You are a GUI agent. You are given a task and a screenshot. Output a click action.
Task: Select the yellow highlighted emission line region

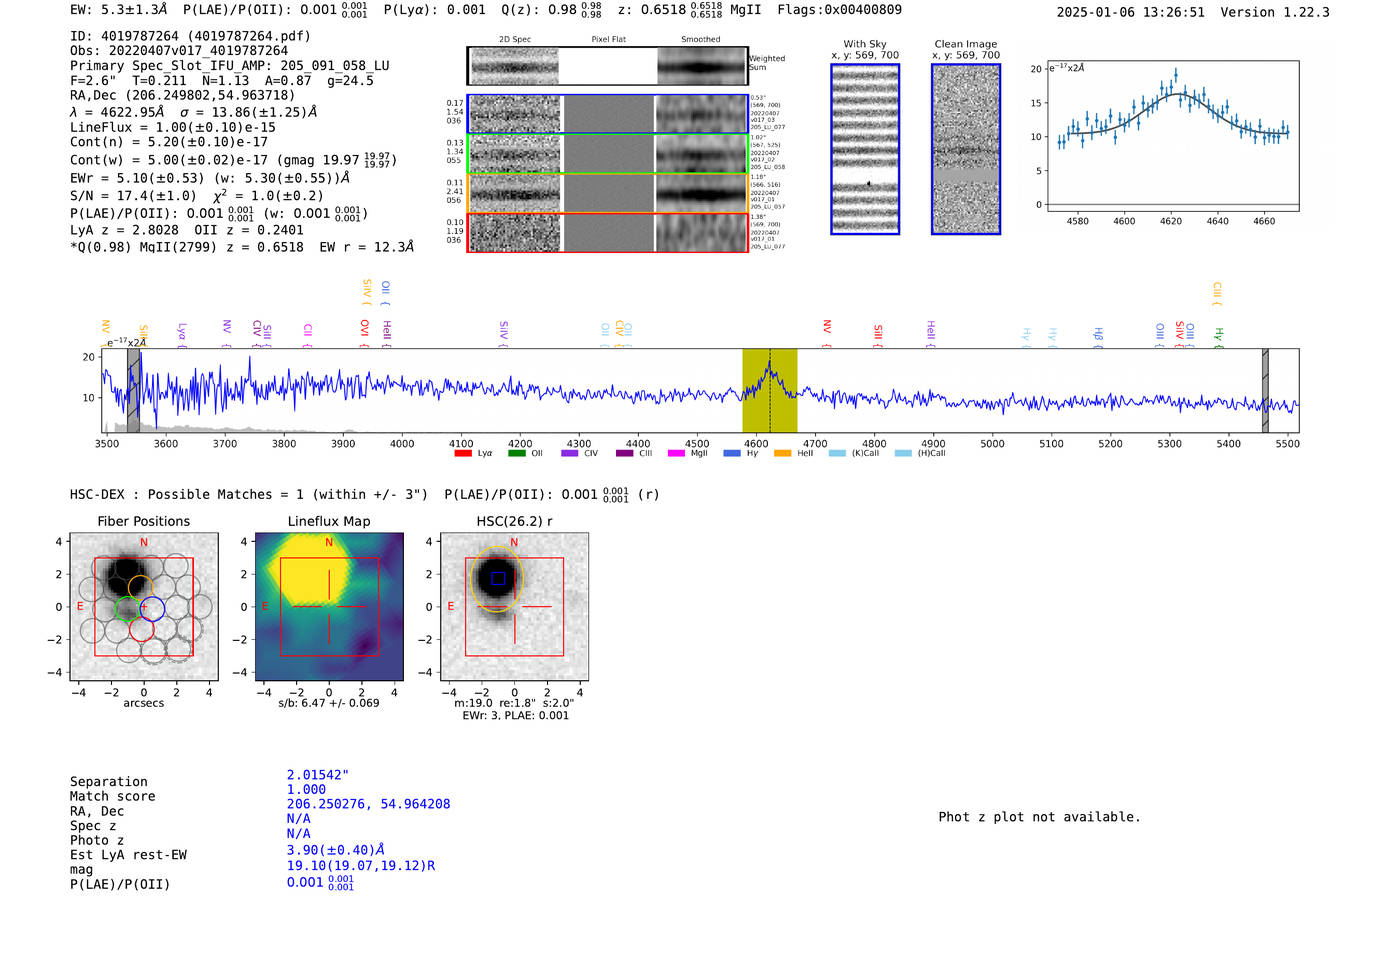point(769,390)
